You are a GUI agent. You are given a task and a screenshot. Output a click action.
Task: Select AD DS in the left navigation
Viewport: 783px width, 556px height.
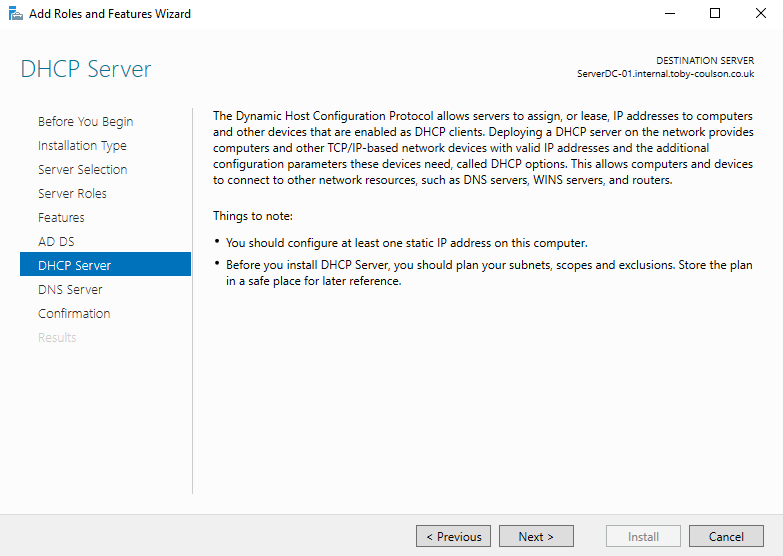tap(56, 242)
